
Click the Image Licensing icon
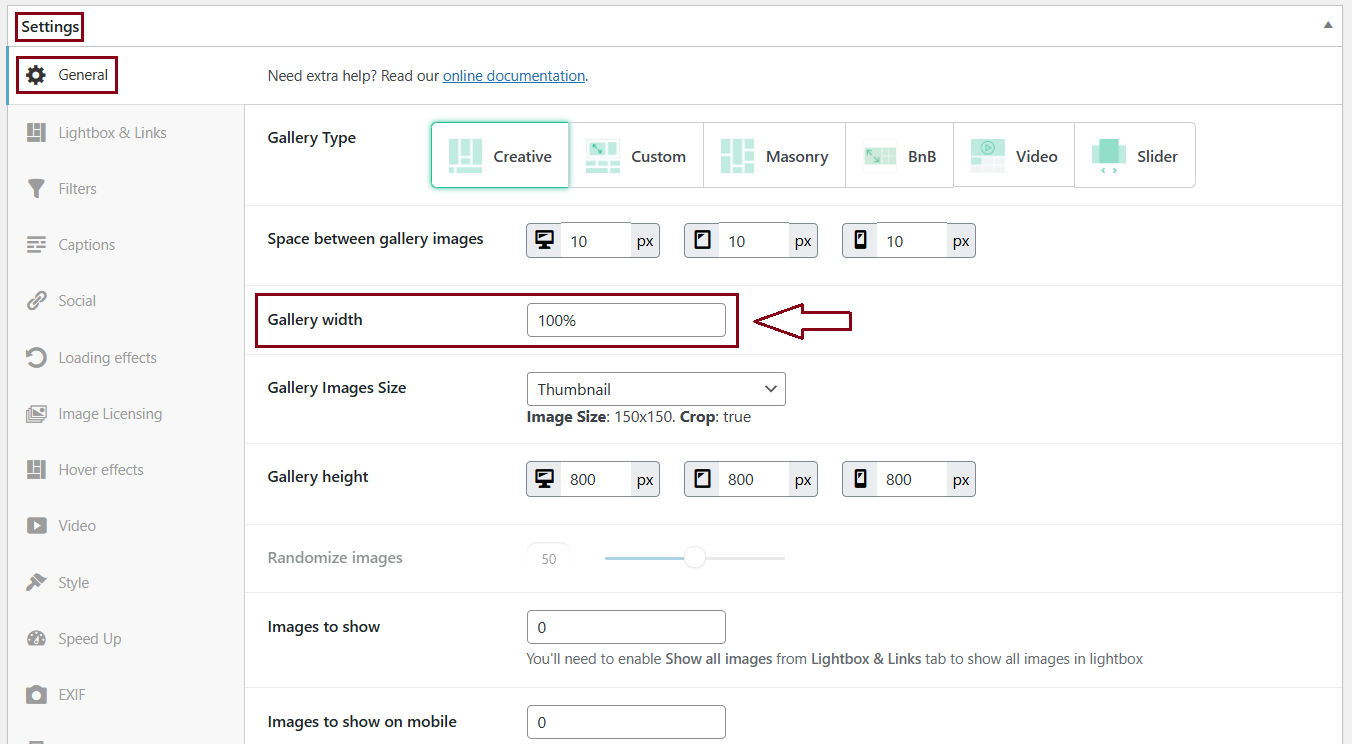(x=37, y=414)
